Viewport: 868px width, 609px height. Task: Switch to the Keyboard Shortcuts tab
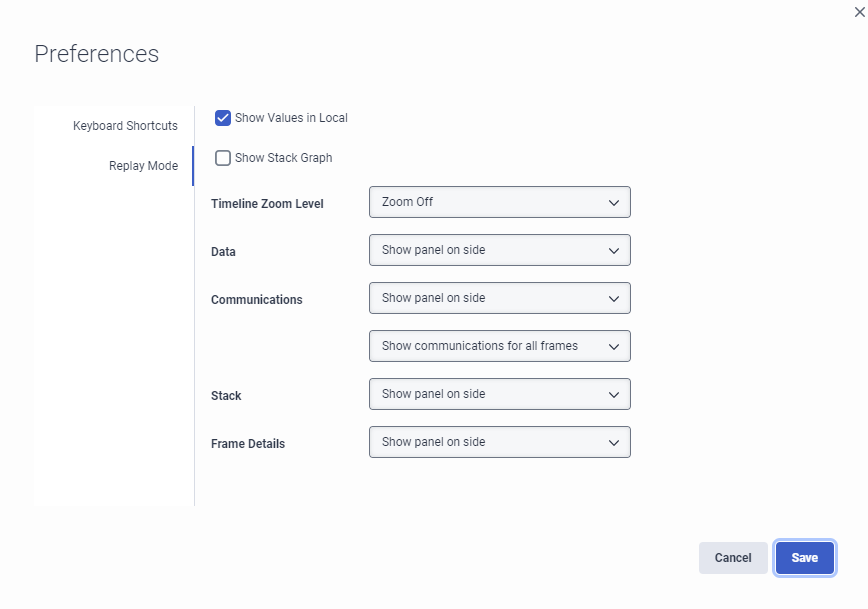click(x=125, y=126)
